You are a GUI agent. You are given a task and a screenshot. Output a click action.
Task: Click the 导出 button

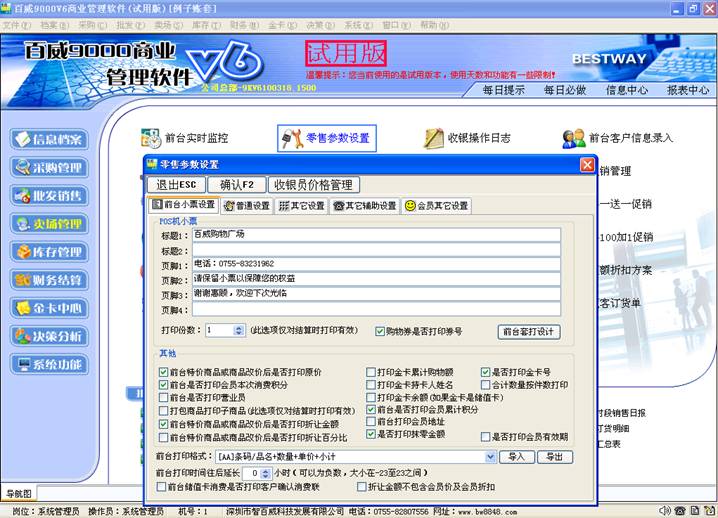click(x=555, y=457)
